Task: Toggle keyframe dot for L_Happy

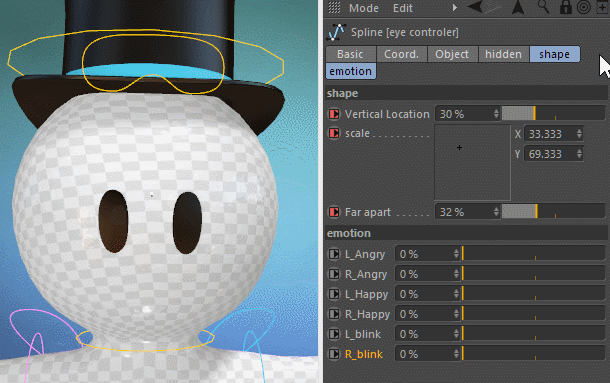Action: pos(334,294)
